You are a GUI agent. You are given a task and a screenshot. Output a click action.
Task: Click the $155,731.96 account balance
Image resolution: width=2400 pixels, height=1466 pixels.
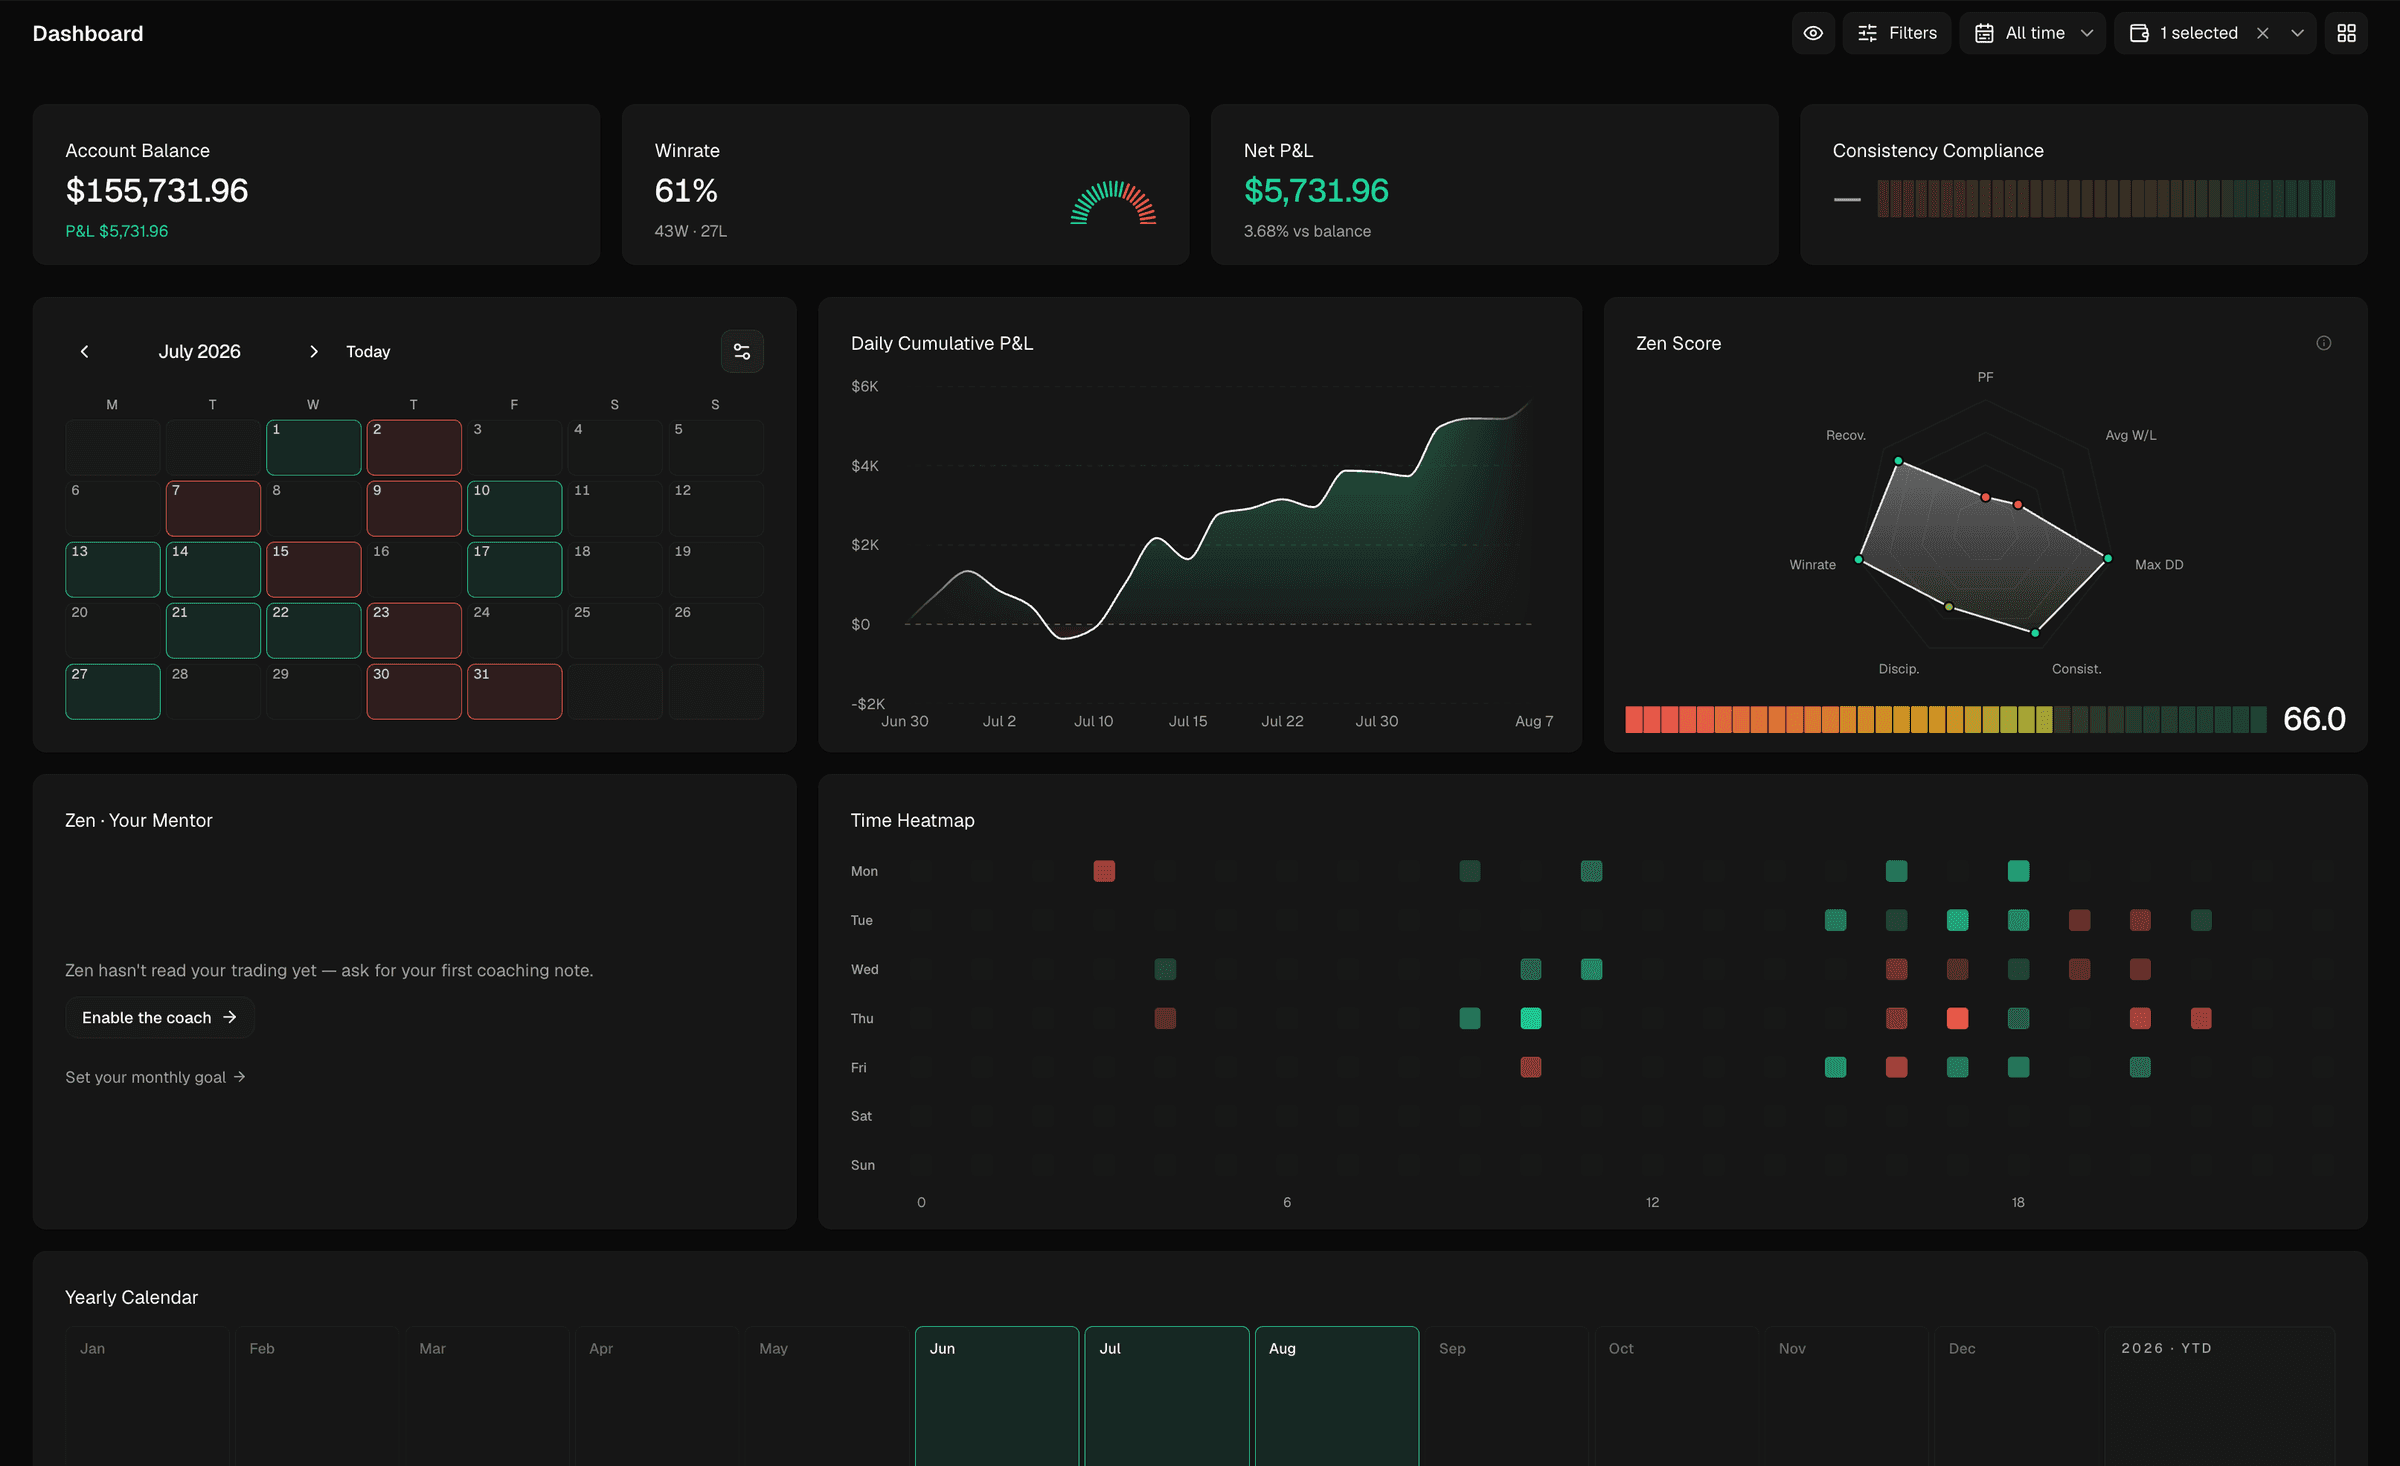click(157, 190)
